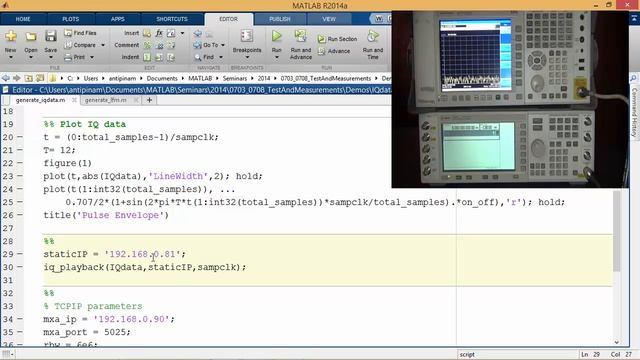Toggle breakpoint dash on line 34
Screen dimensions: 640x360
tap(20, 319)
